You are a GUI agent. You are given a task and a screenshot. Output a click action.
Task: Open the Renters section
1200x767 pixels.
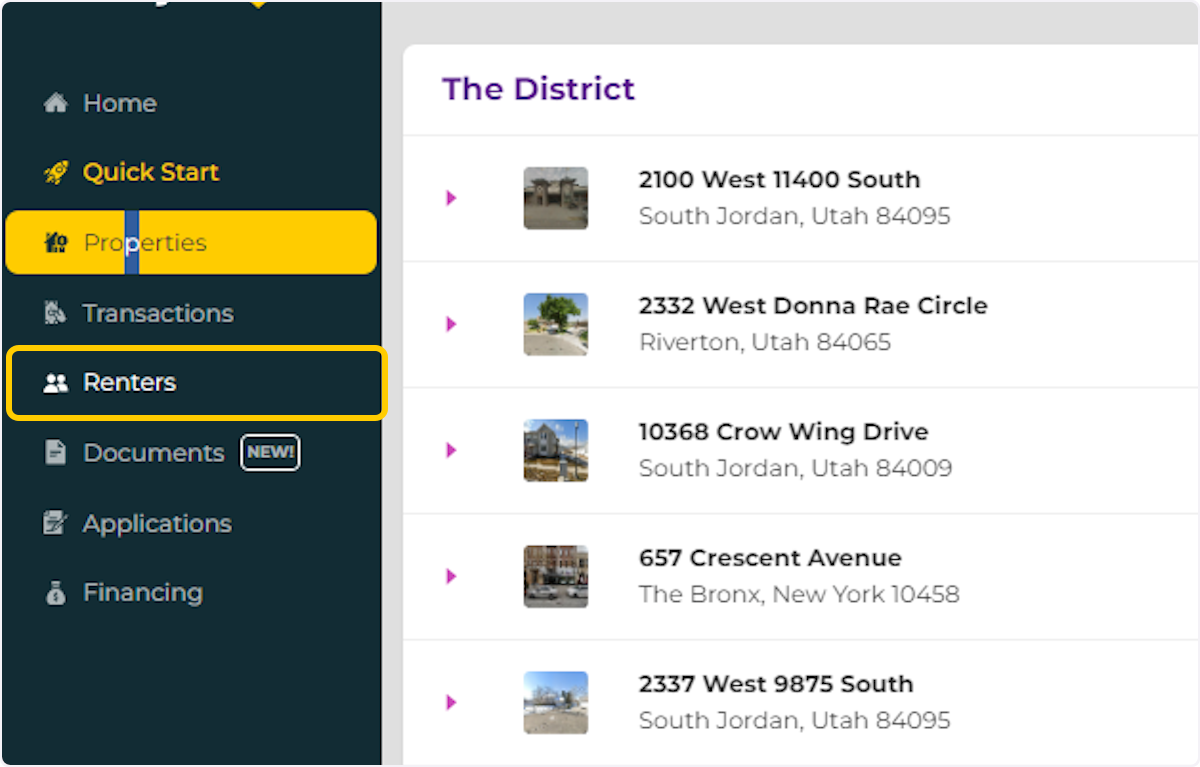tap(128, 382)
